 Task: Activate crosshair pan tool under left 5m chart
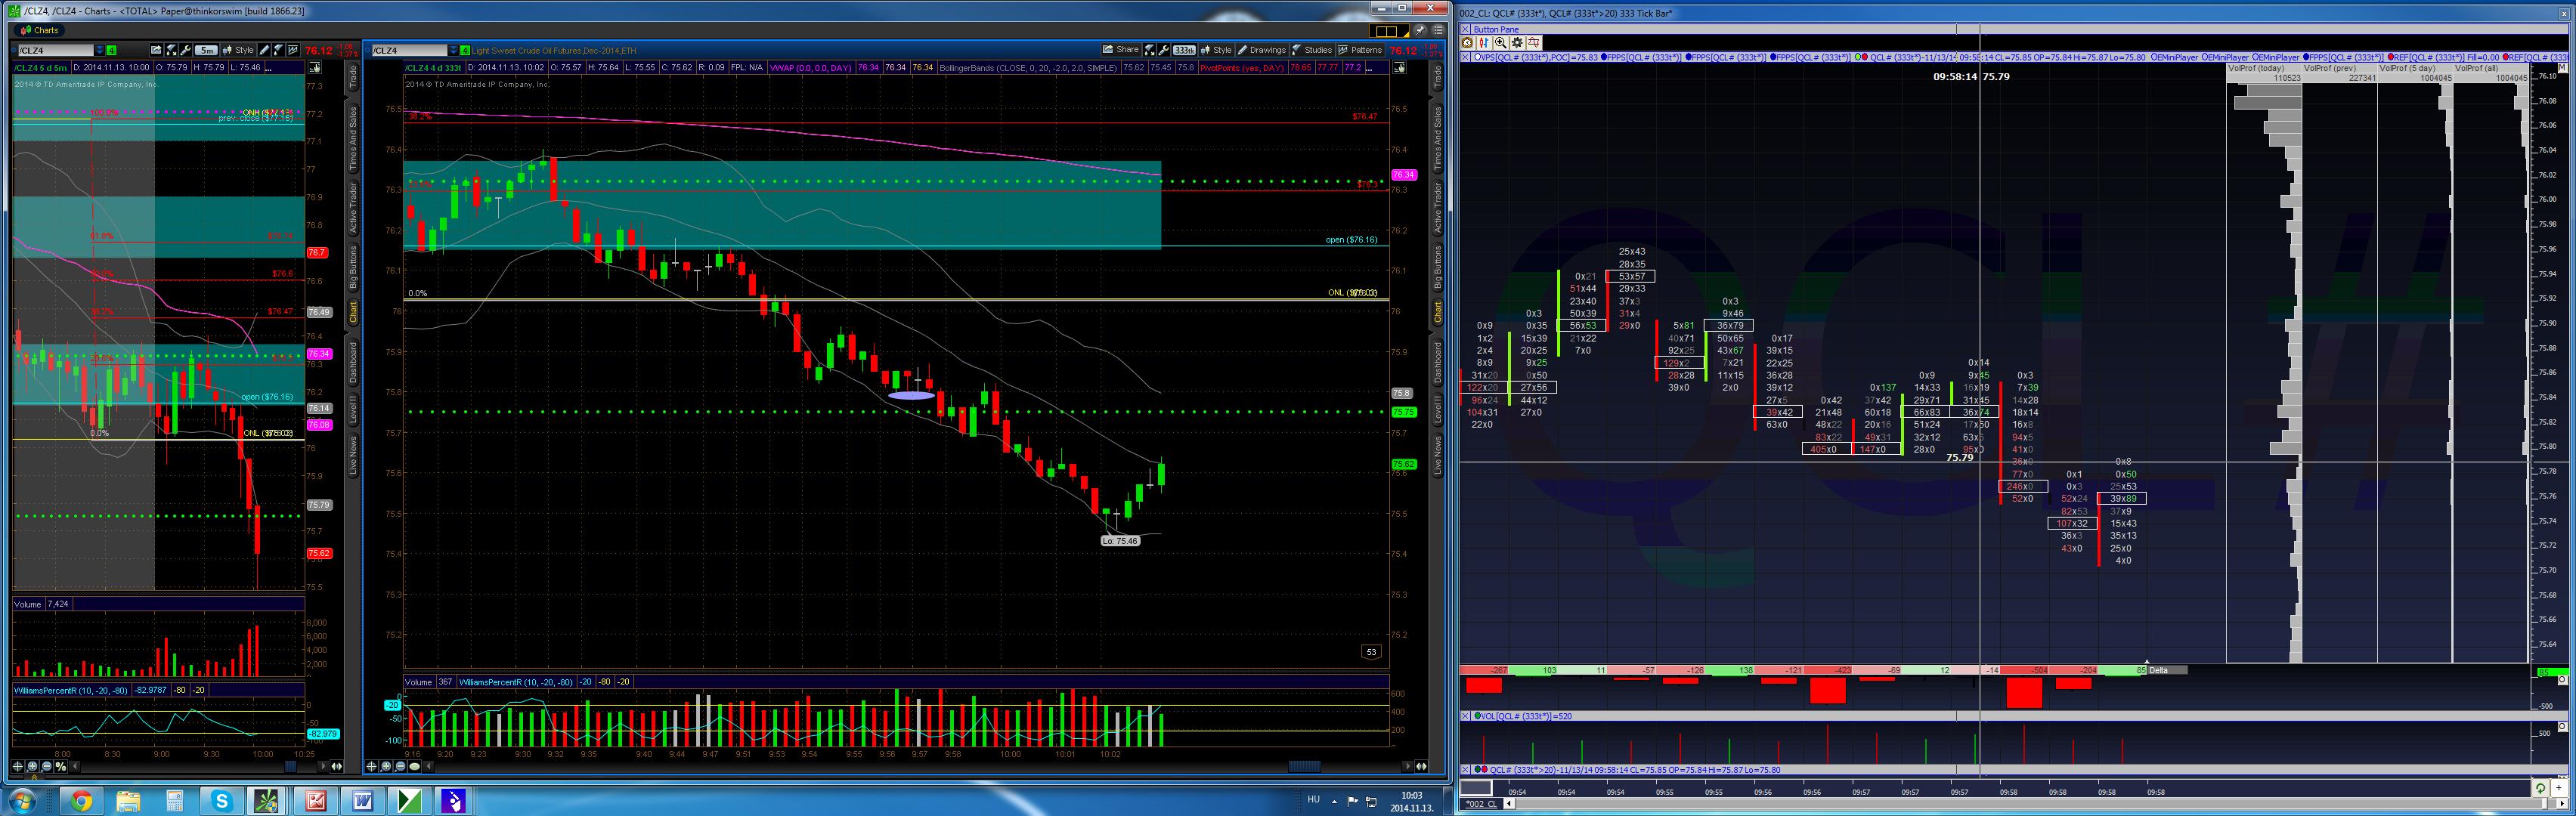[18, 766]
